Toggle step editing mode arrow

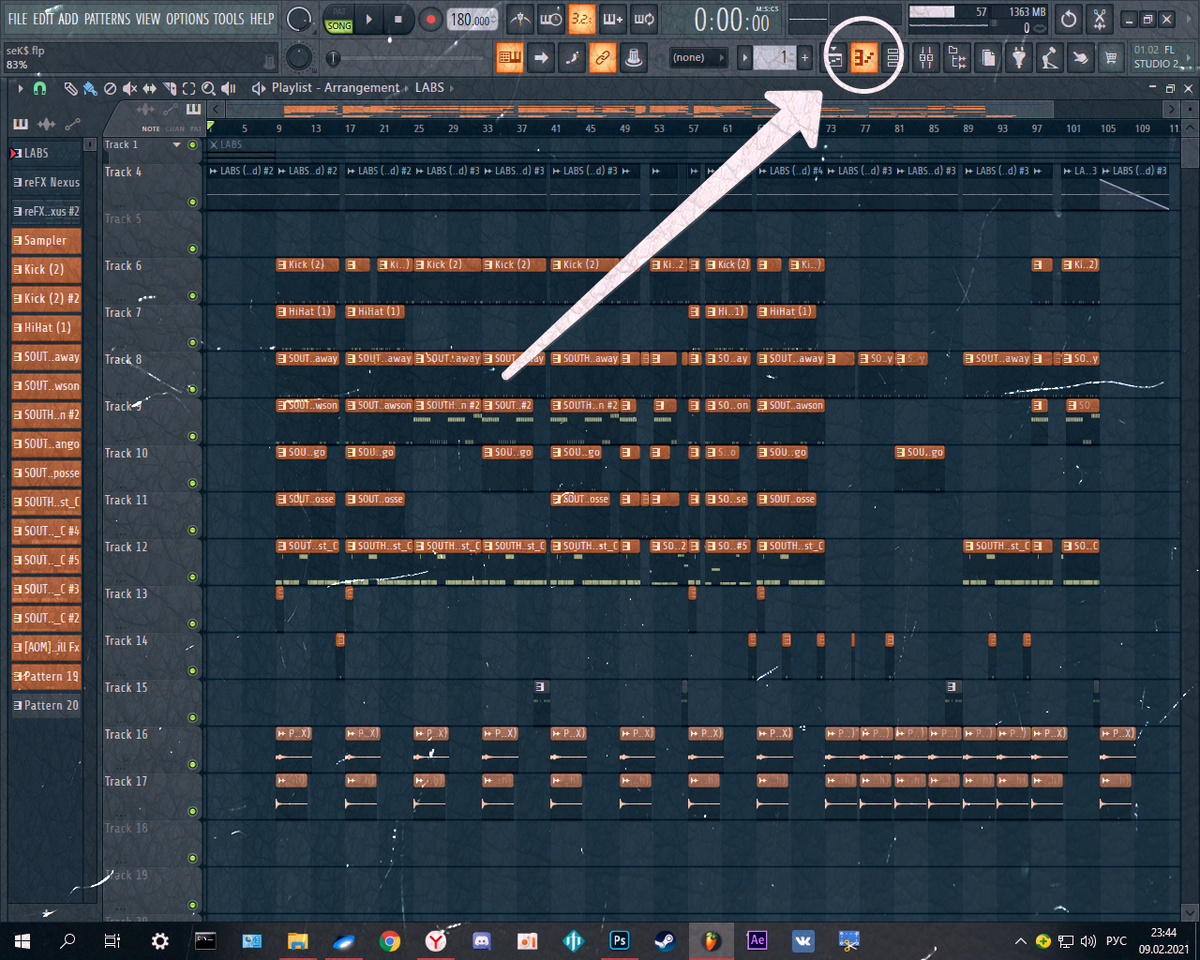point(541,59)
